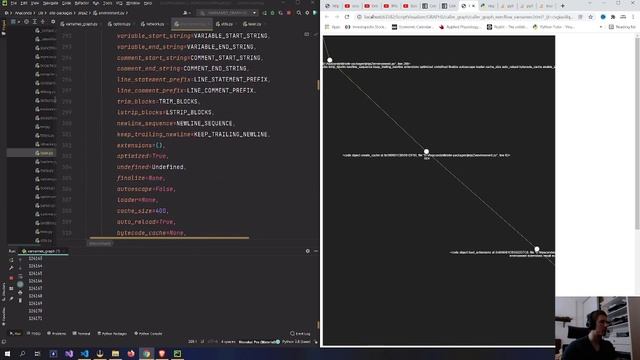The width and height of the screenshot is (640, 360).
Task: Click the Python interpreter status bar entry
Action: coord(296,342)
